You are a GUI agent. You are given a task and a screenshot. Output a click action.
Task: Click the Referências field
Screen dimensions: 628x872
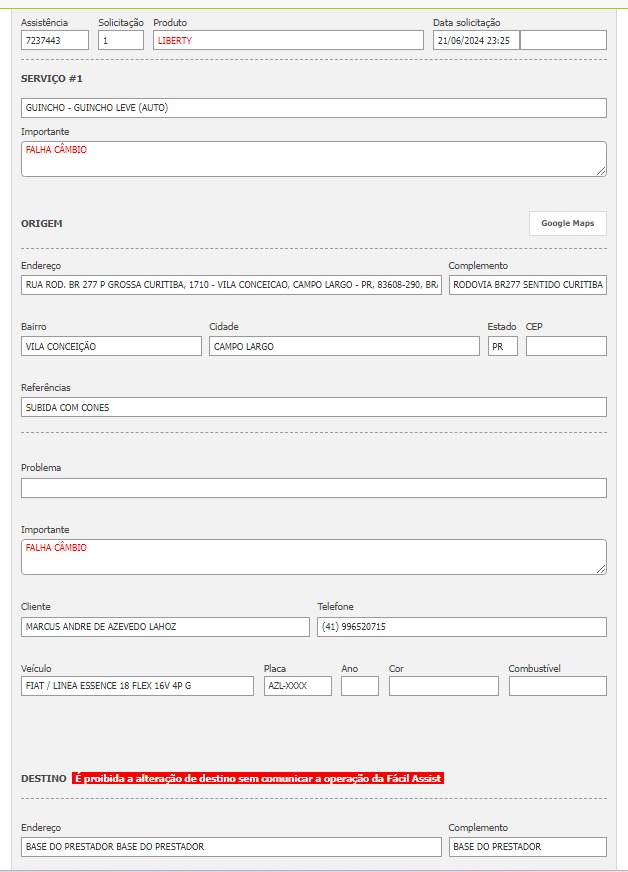click(x=313, y=407)
